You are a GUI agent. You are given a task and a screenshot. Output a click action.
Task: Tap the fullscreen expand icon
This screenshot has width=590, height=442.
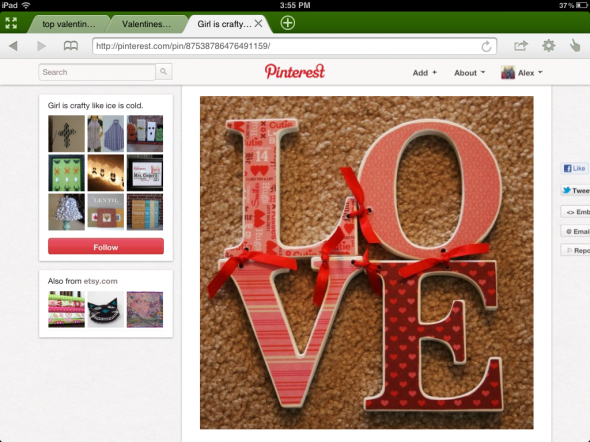11,23
